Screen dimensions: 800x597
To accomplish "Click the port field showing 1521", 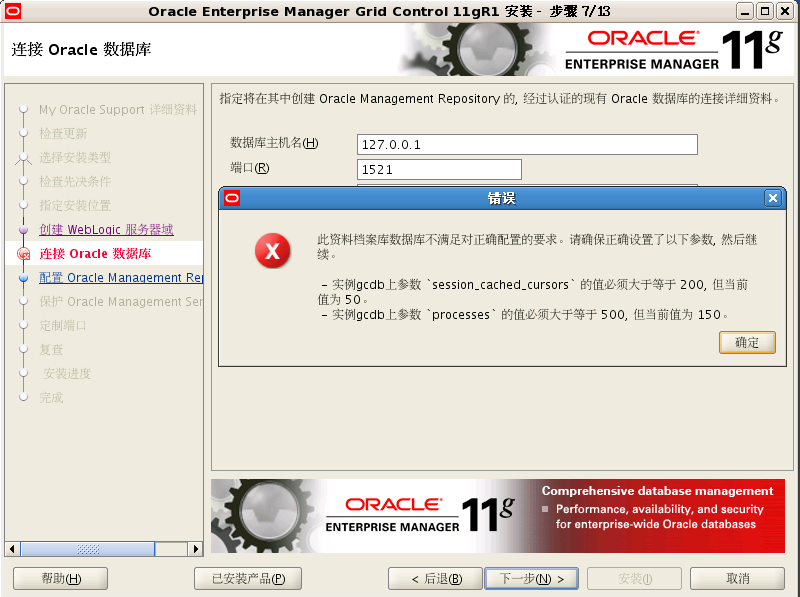I will coord(439,169).
